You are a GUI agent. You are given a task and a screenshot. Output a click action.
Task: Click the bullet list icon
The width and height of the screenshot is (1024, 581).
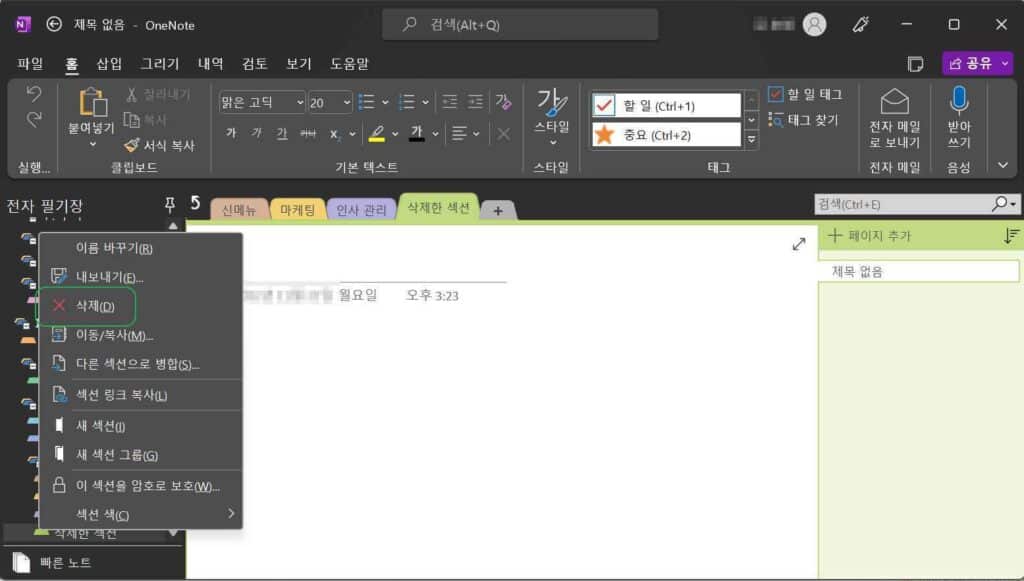[x=366, y=102]
